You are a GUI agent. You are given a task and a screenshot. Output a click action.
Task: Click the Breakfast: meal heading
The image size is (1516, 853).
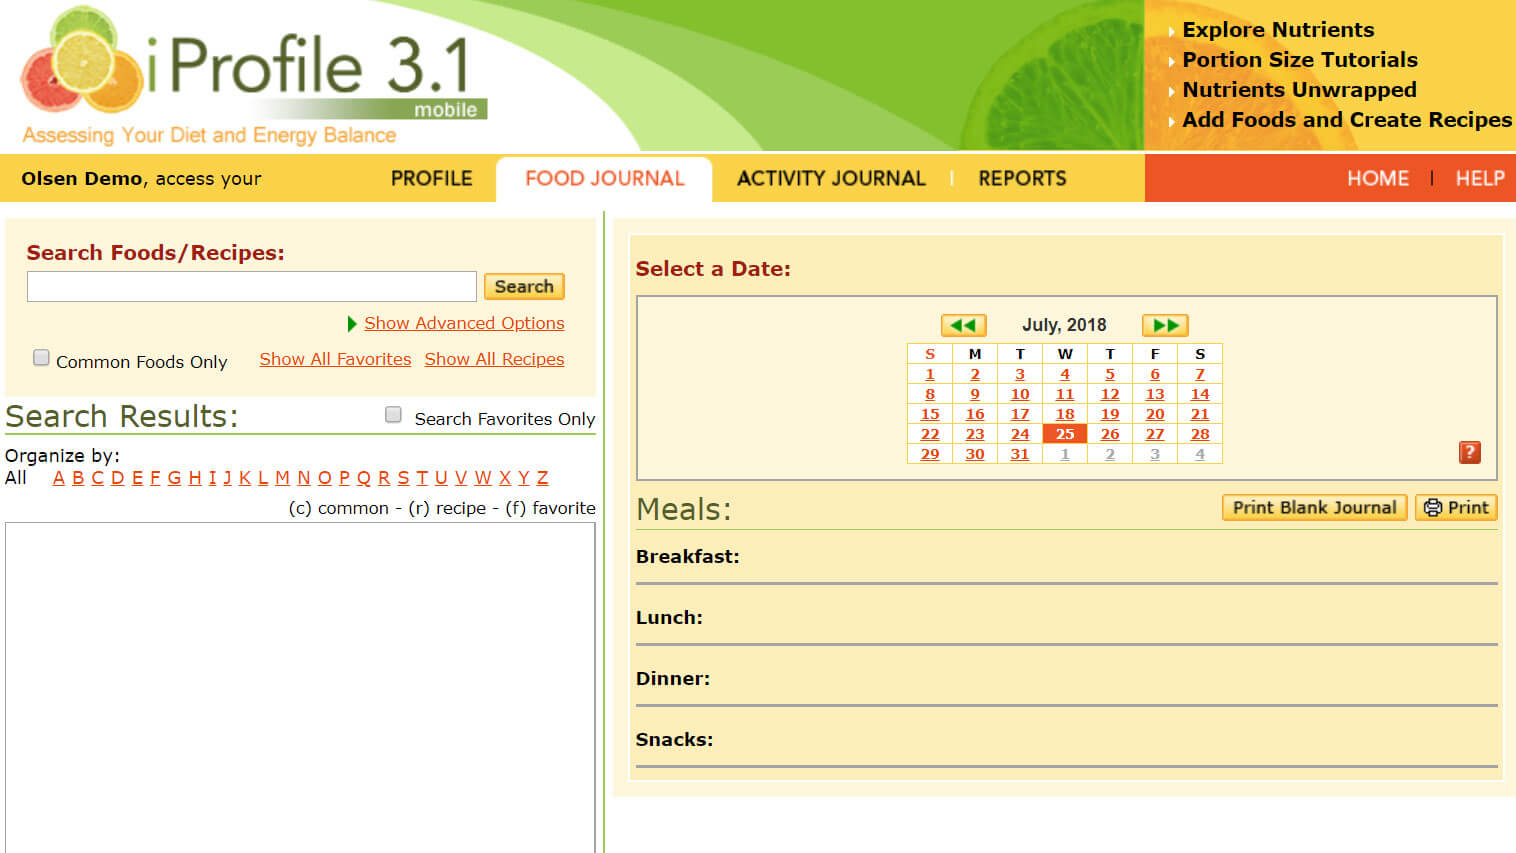coord(688,557)
